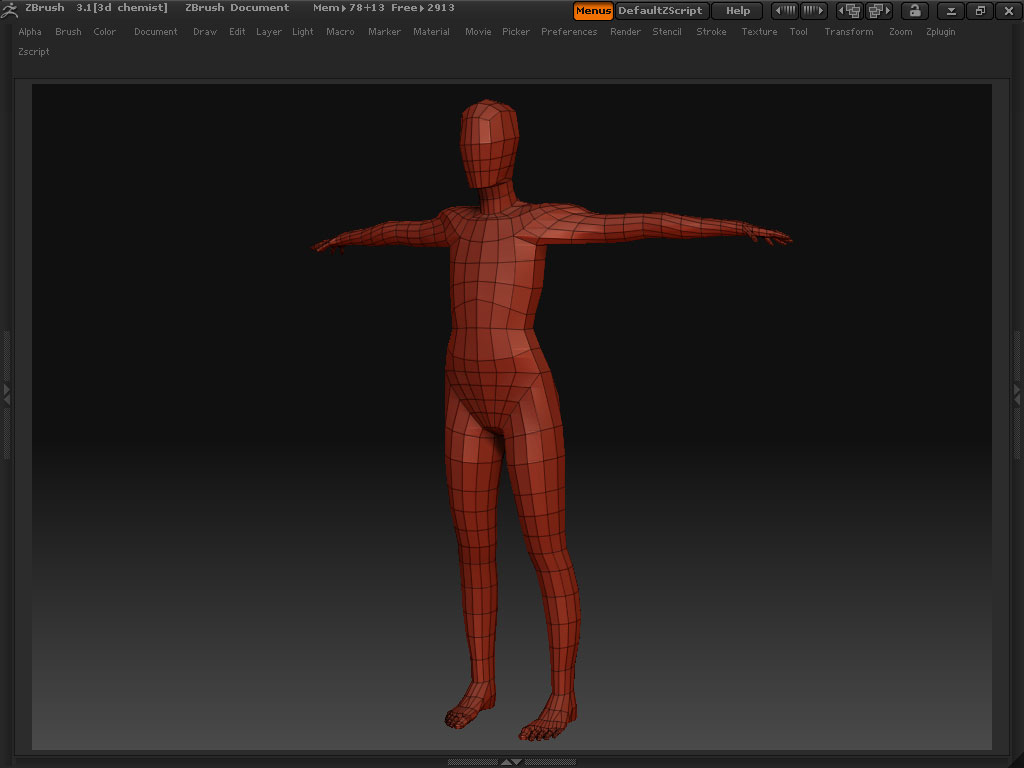Screen dimensions: 1024x768
Task: Open the Draw menu
Action: pos(205,31)
